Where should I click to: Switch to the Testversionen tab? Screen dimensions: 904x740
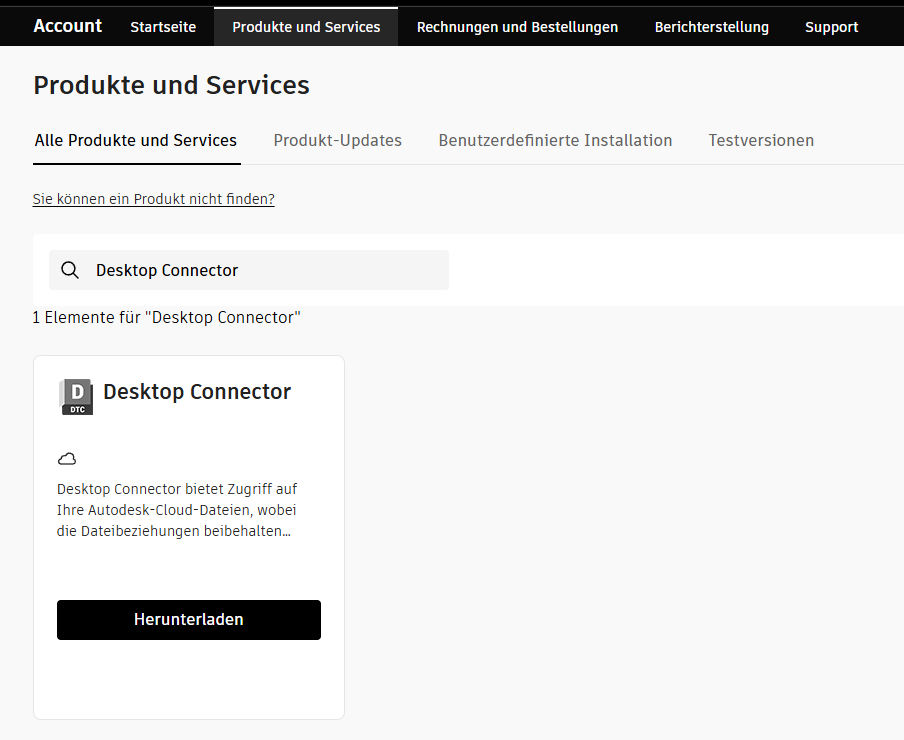[761, 141]
